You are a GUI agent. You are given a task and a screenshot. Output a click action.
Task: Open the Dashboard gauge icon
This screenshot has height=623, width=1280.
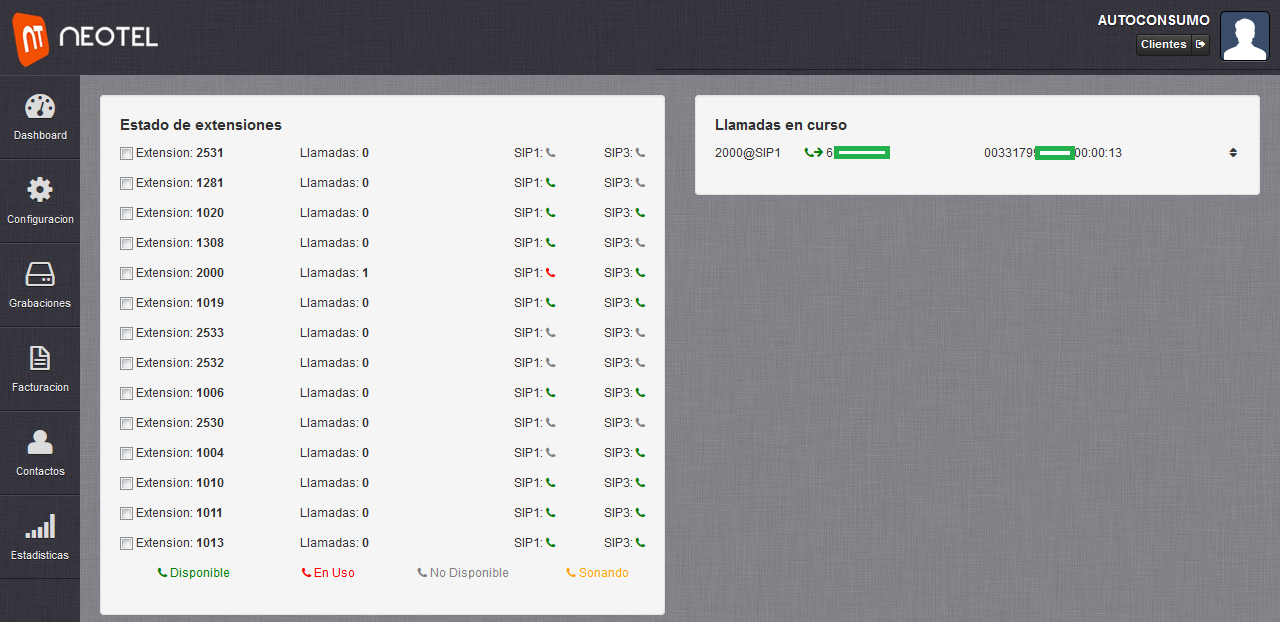40,108
